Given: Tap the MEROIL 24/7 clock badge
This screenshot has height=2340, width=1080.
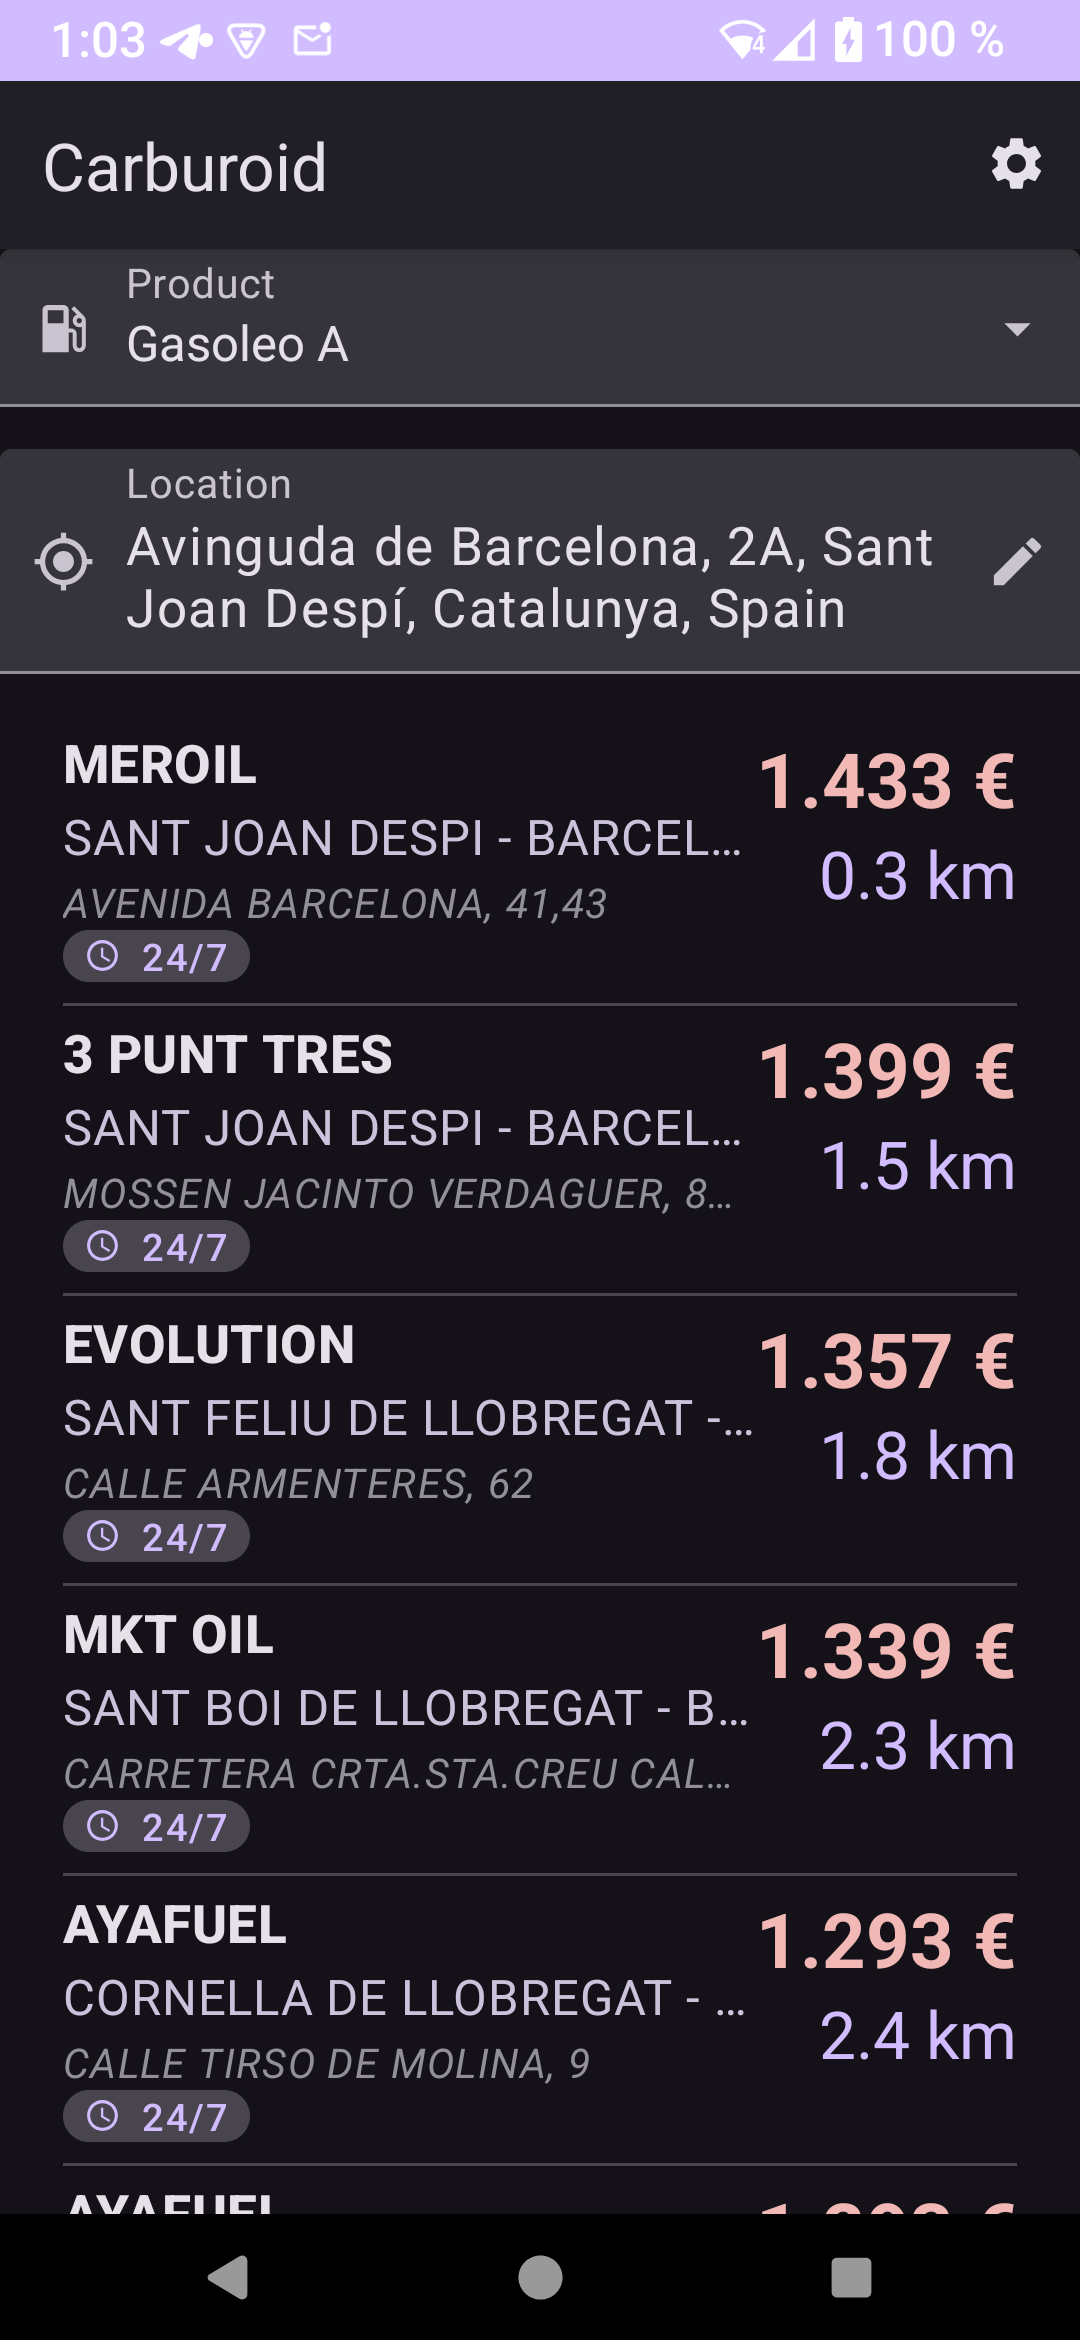Looking at the screenshot, I should 156,957.
